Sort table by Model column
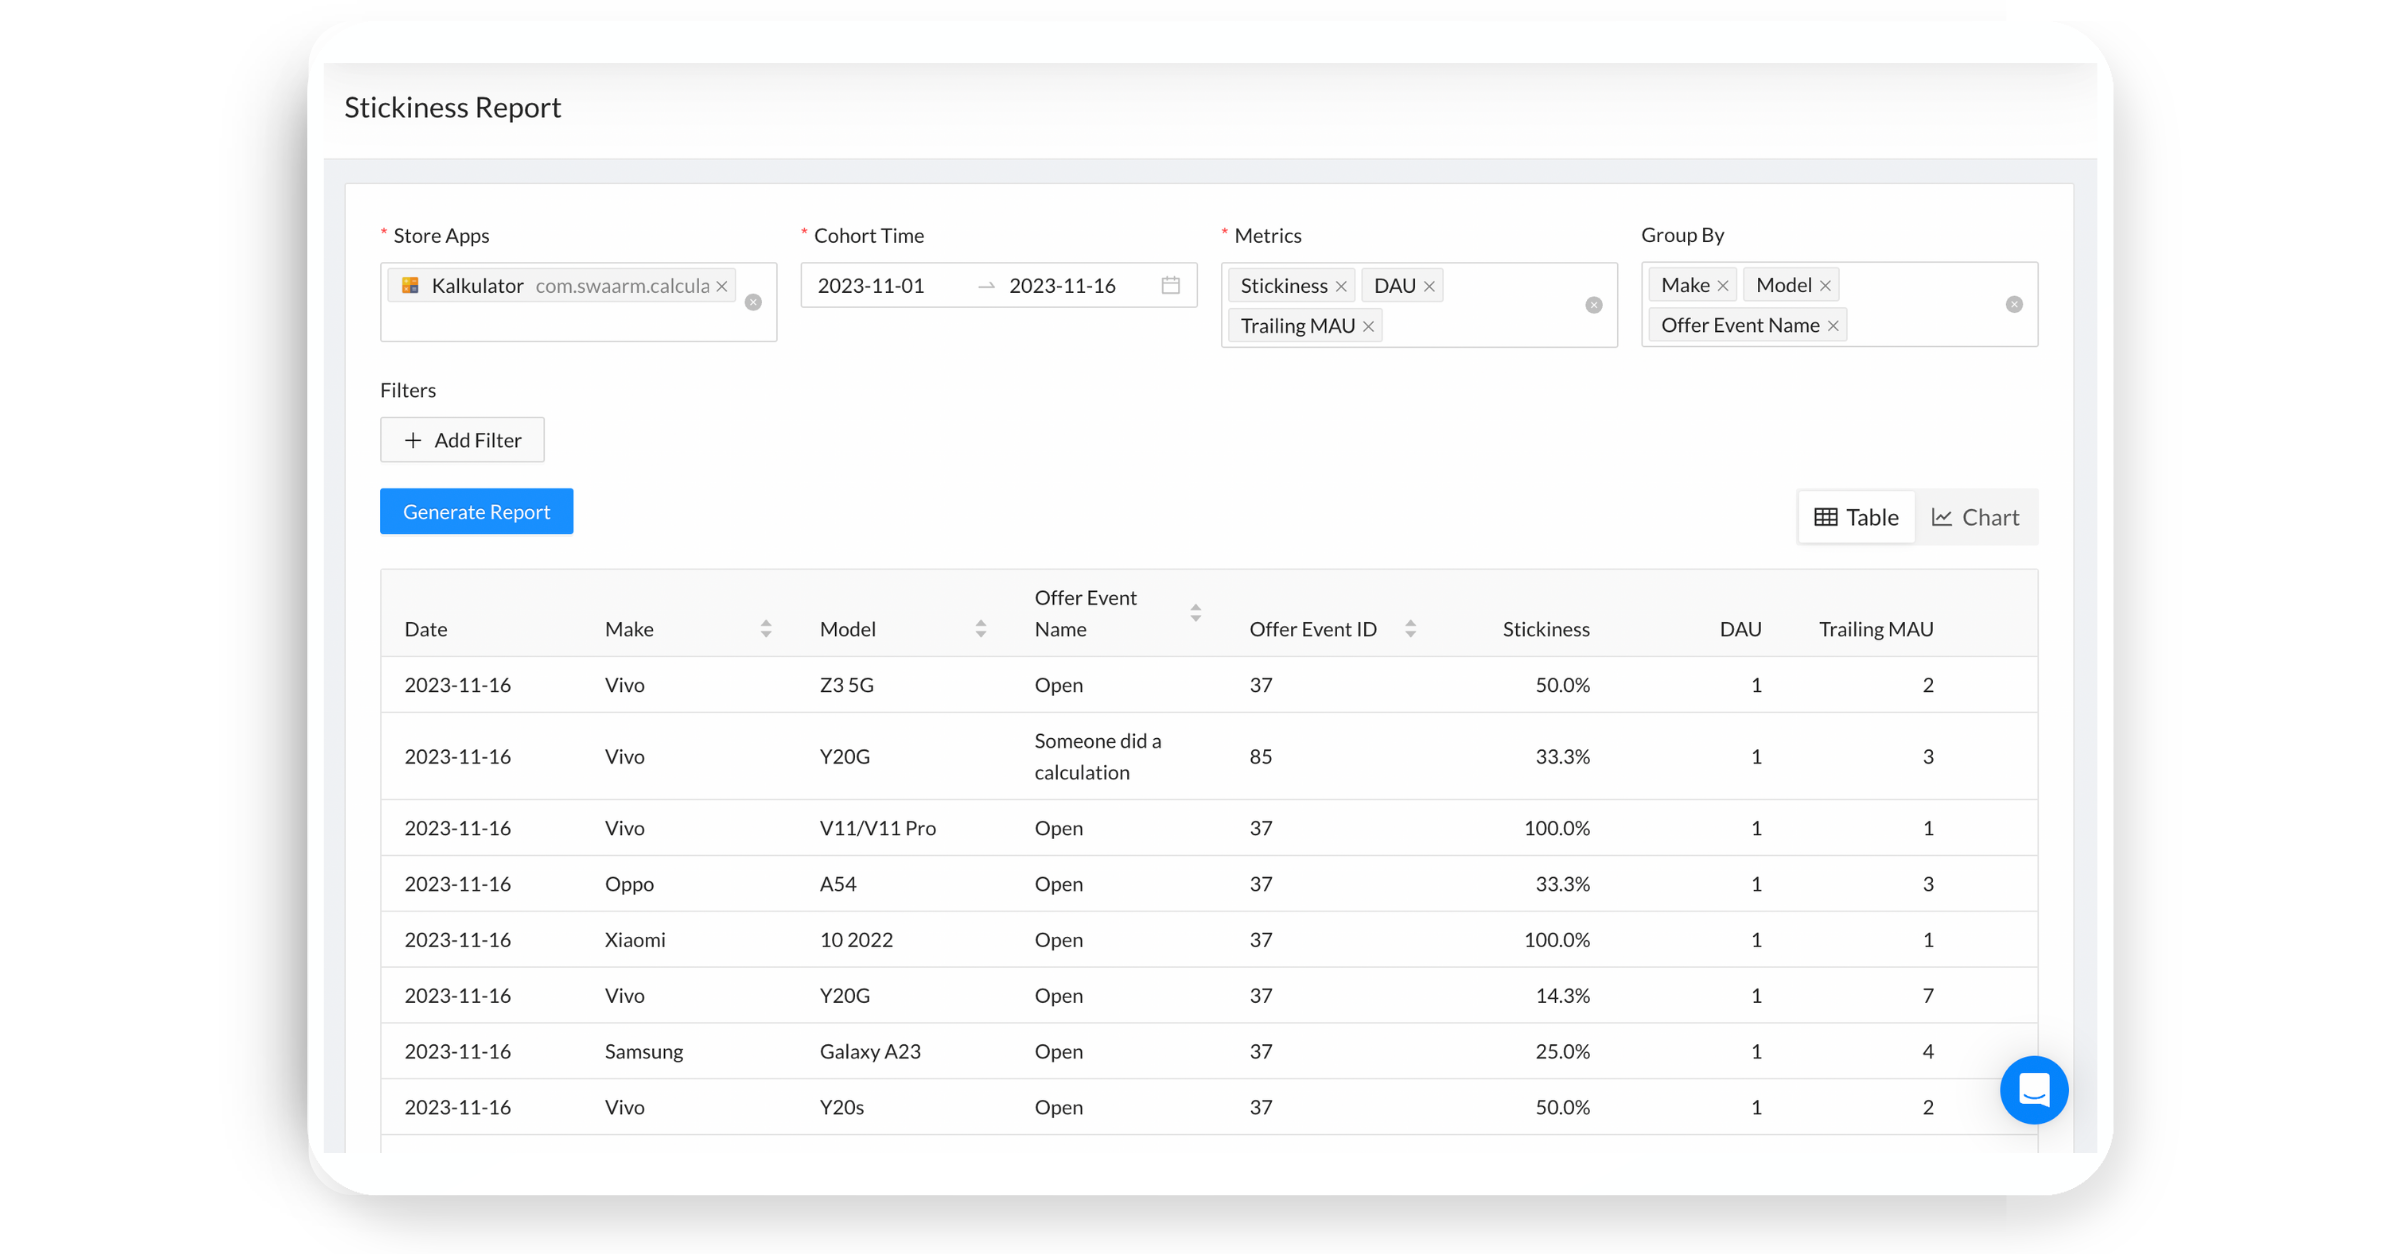This screenshot has width=2400, height=1254. point(981,629)
